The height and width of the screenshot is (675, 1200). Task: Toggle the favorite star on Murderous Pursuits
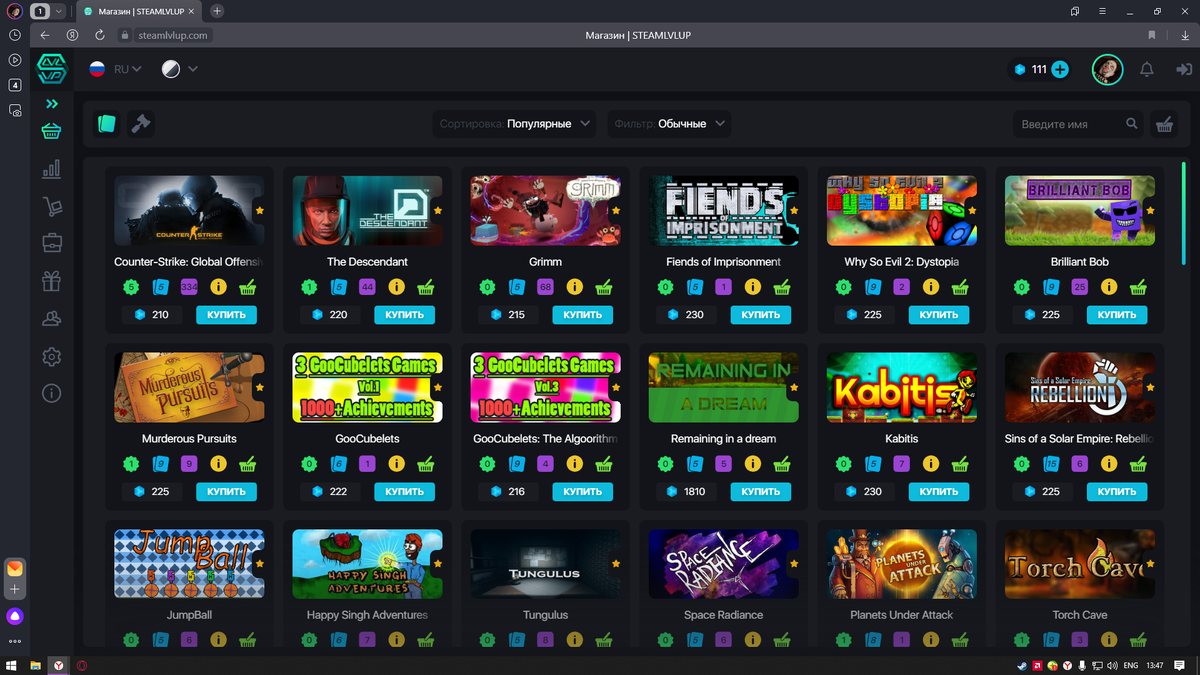point(260,388)
